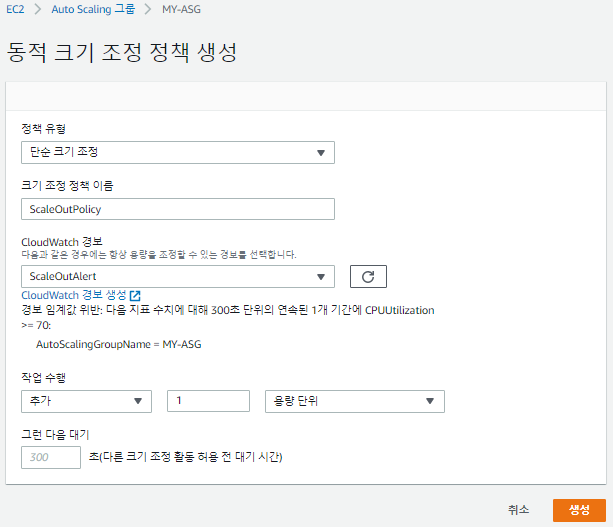
Task: Go to Auto Scaling 그룹 breadcrumb
Action: [x=93, y=9]
